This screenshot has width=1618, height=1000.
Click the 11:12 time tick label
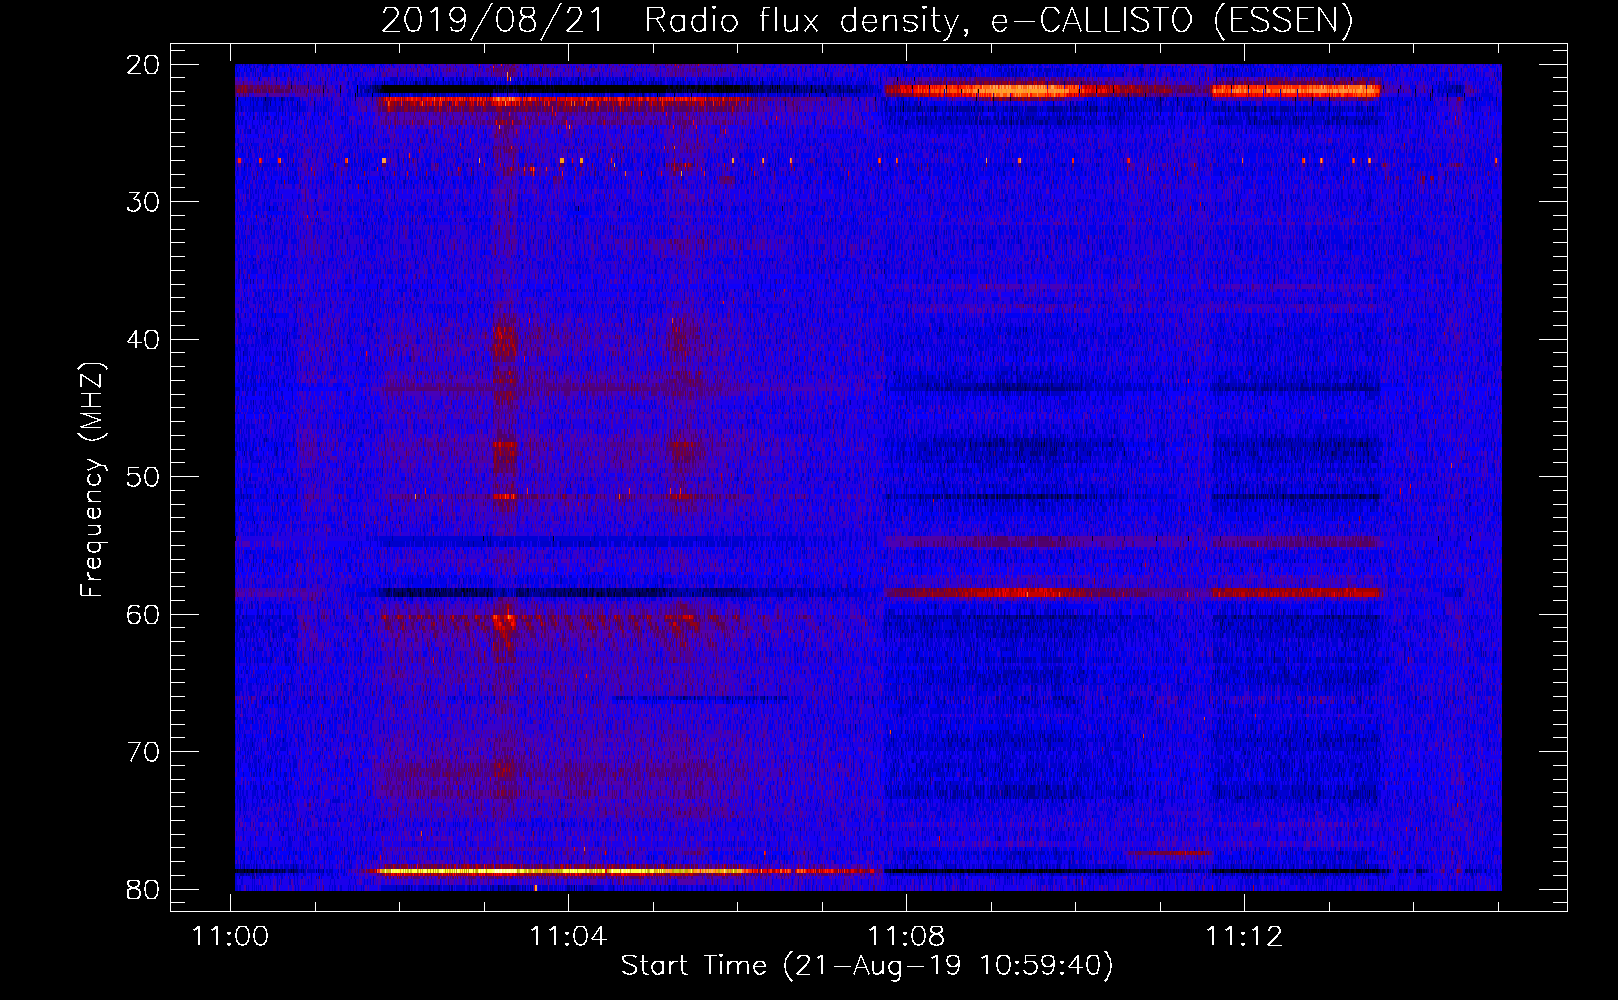tap(1243, 937)
